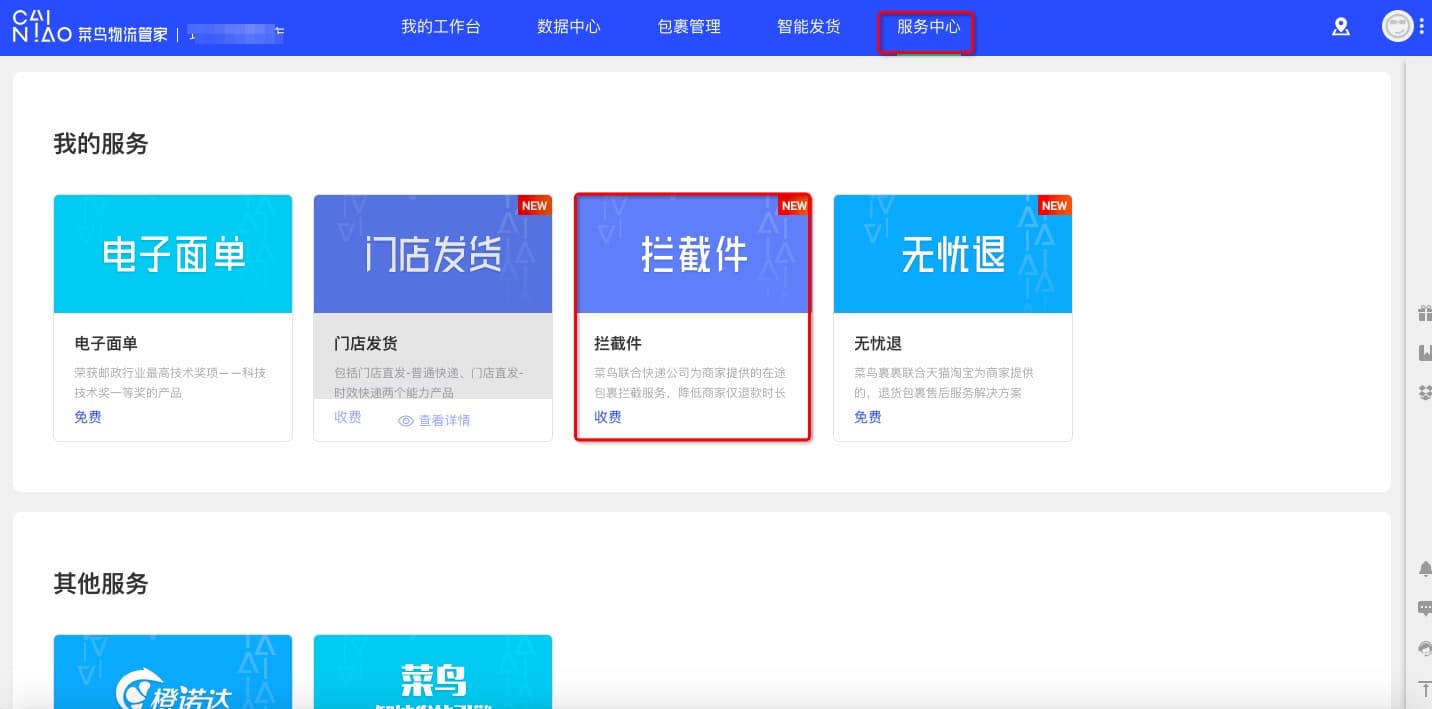Click the back-to-top arrow icon
The height and width of the screenshot is (709, 1432).
pyautogui.click(x=1425, y=688)
